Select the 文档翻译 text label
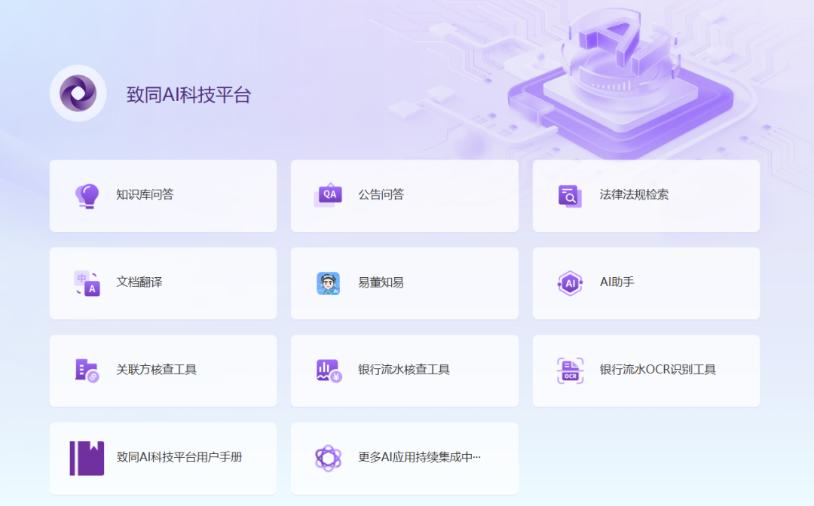Screen dimensions: 814x506 (139, 283)
